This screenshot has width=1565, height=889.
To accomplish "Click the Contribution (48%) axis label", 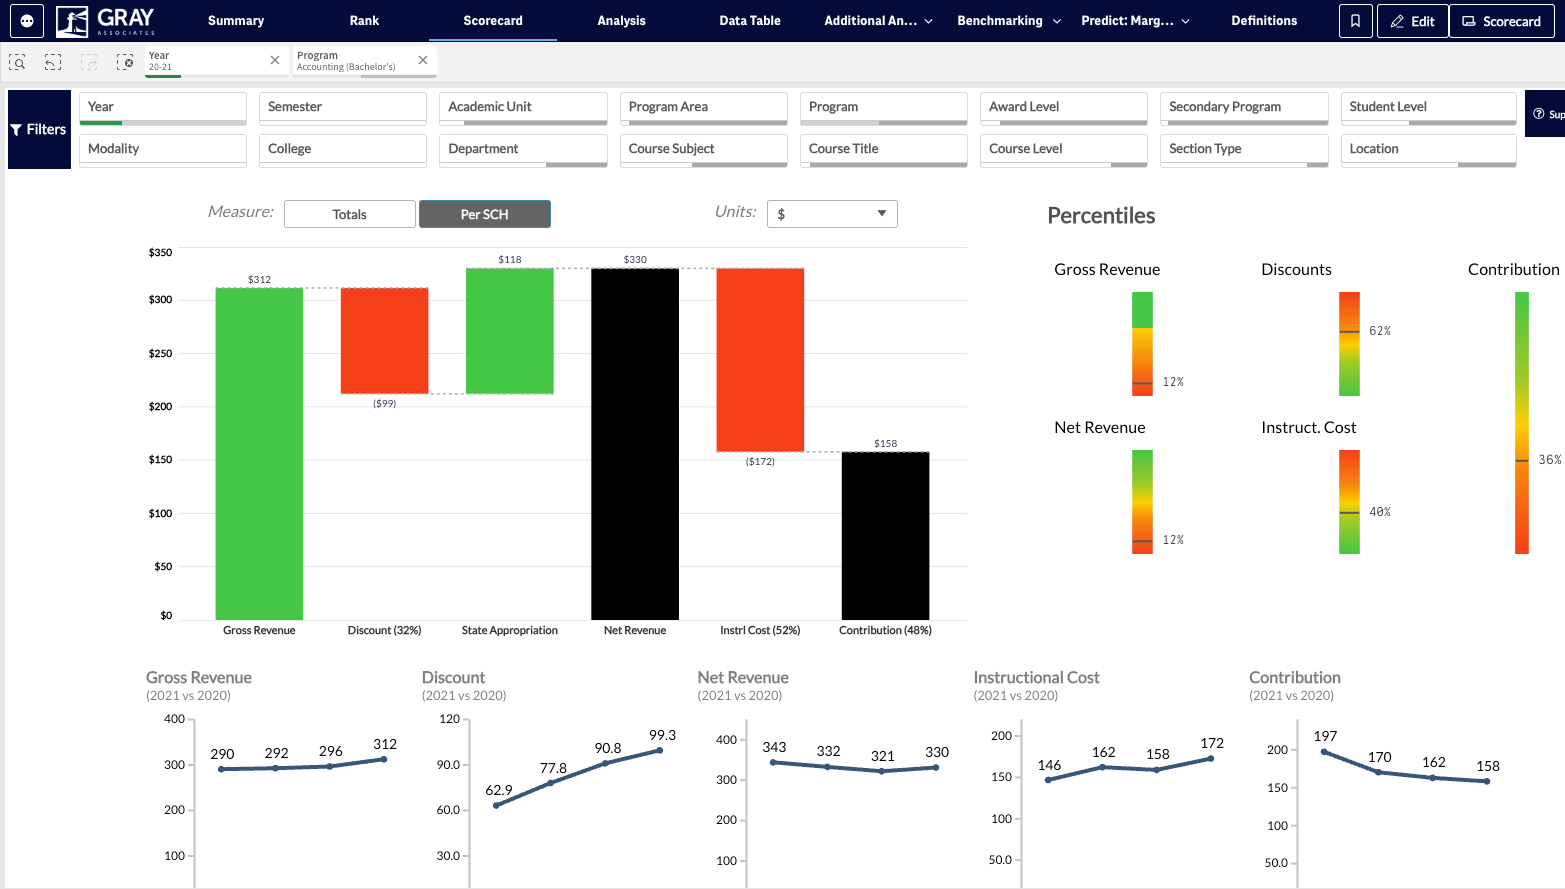I will pyautogui.click(x=886, y=630).
